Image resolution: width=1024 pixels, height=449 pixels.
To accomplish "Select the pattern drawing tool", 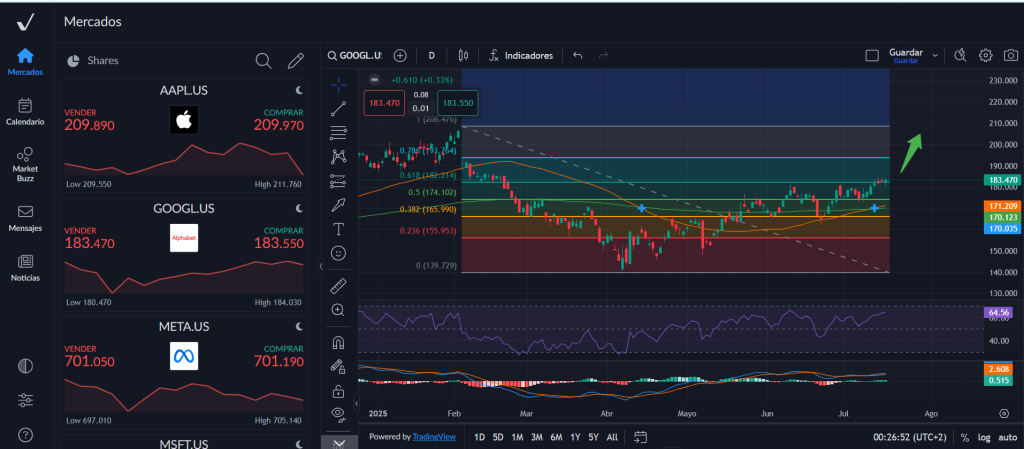I will pos(338,156).
